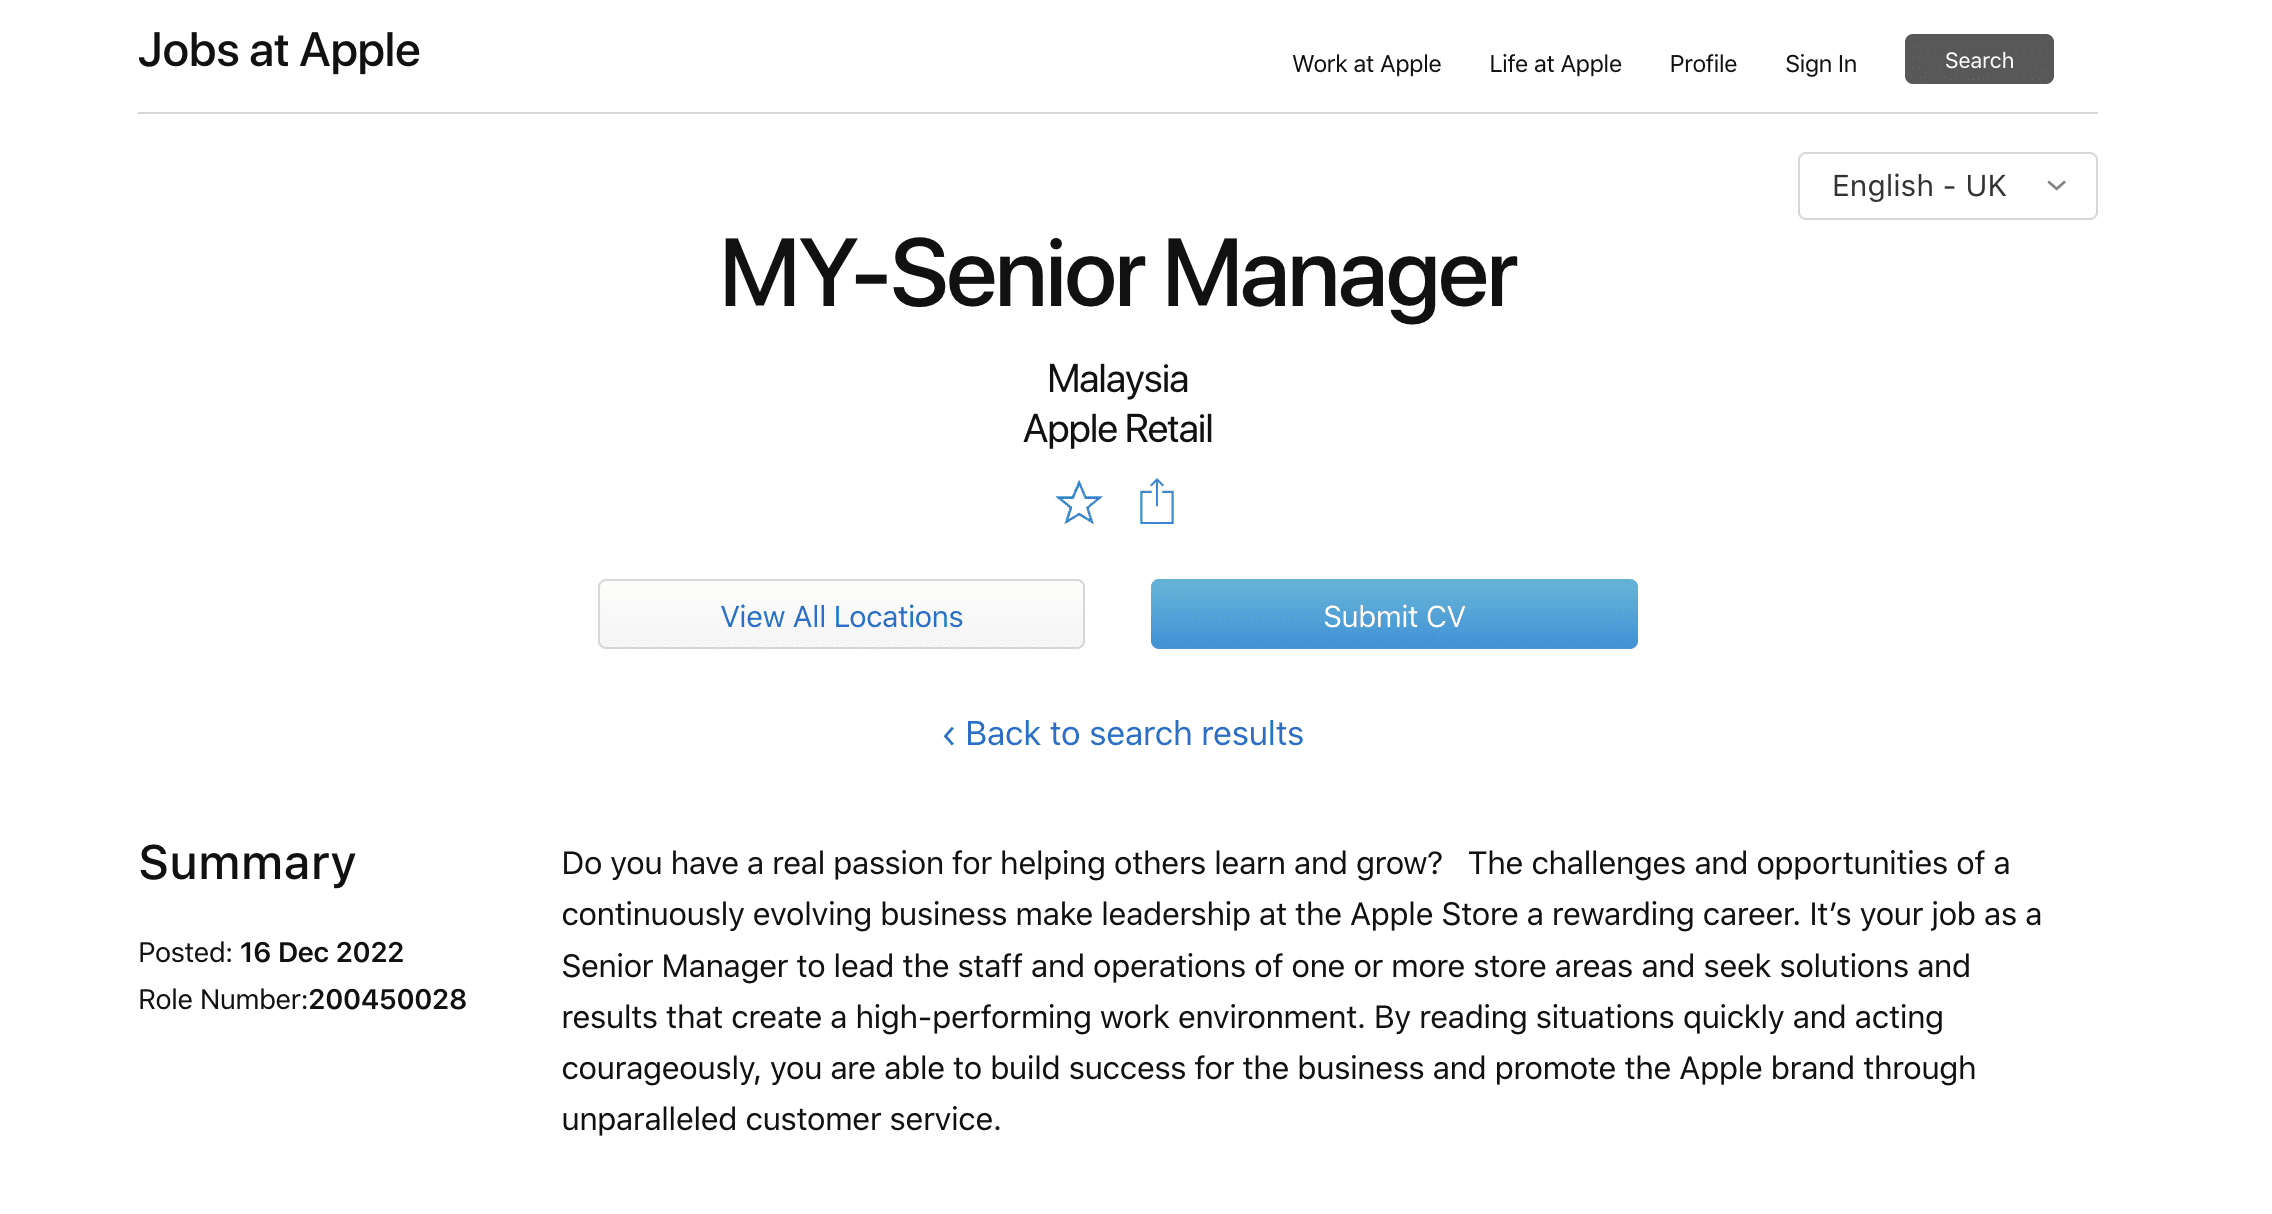Open your Profile page
Screen dimensions: 2272x1214
click(1702, 64)
